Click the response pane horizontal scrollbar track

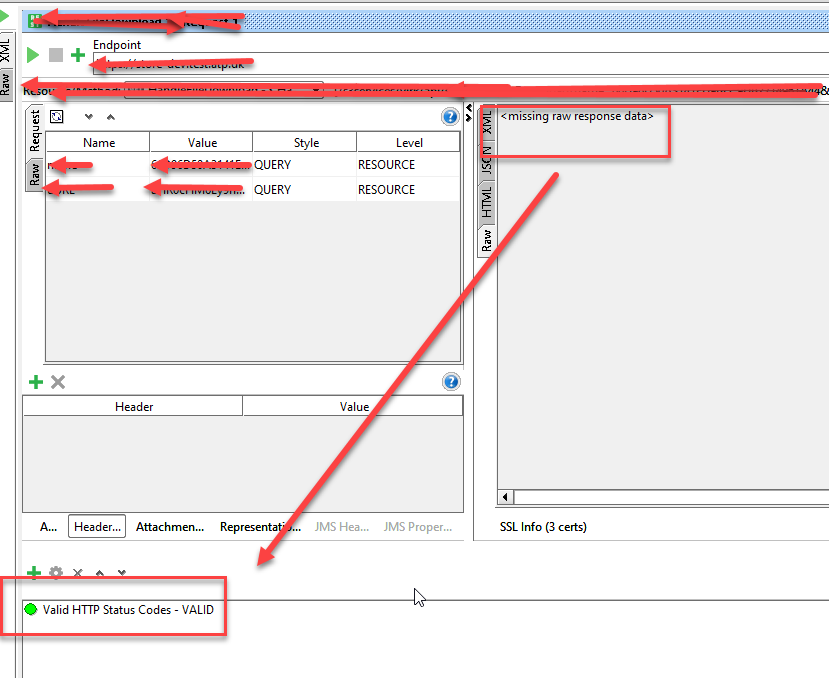(671, 497)
